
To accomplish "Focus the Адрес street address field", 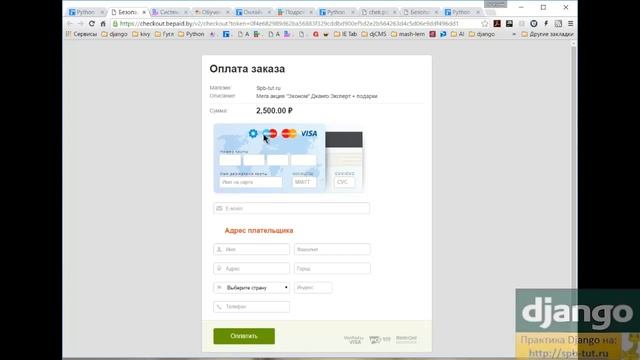I will tap(251, 268).
